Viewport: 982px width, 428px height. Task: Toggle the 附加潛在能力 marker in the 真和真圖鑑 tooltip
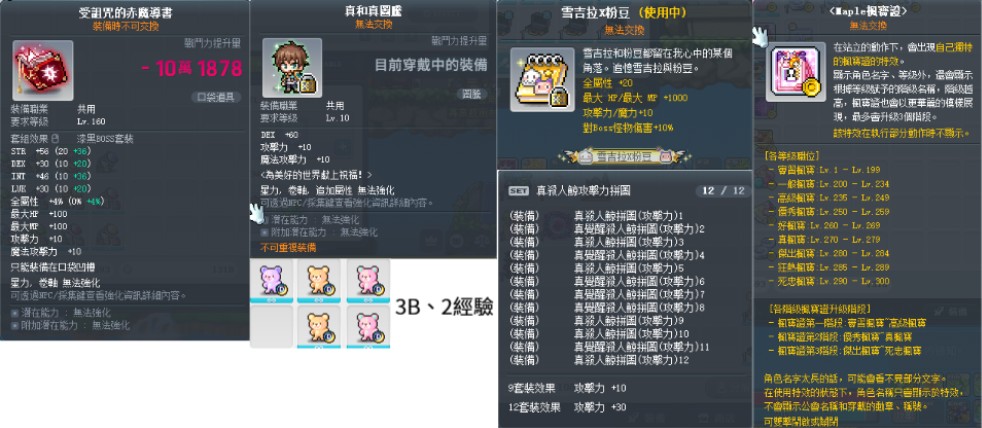(x=264, y=232)
